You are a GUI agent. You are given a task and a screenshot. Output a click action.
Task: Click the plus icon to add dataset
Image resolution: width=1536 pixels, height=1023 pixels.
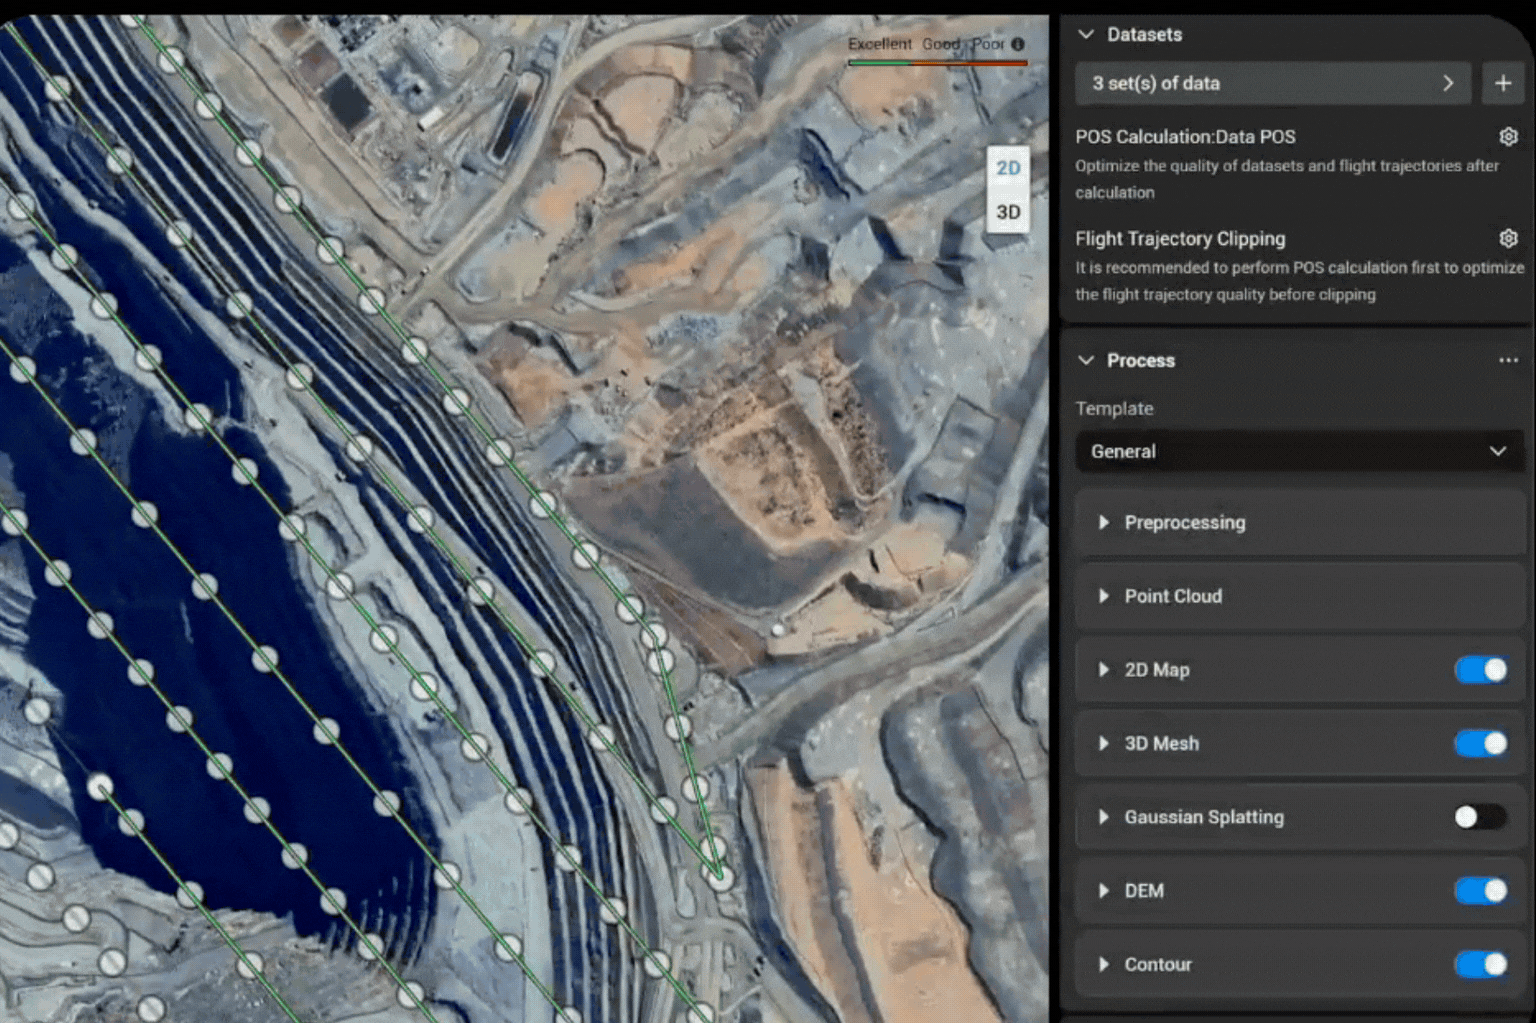pos(1502,84)
